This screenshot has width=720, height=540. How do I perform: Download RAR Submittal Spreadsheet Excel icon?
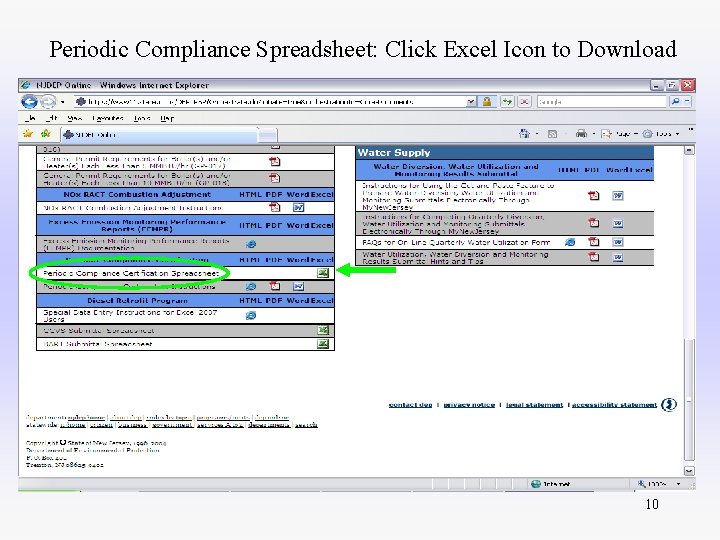click(323, 343)
